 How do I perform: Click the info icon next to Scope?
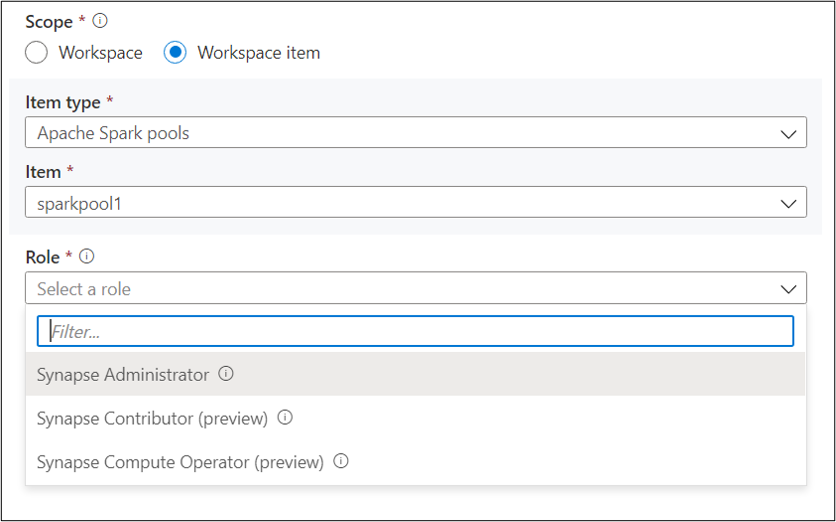click(100, 21)
